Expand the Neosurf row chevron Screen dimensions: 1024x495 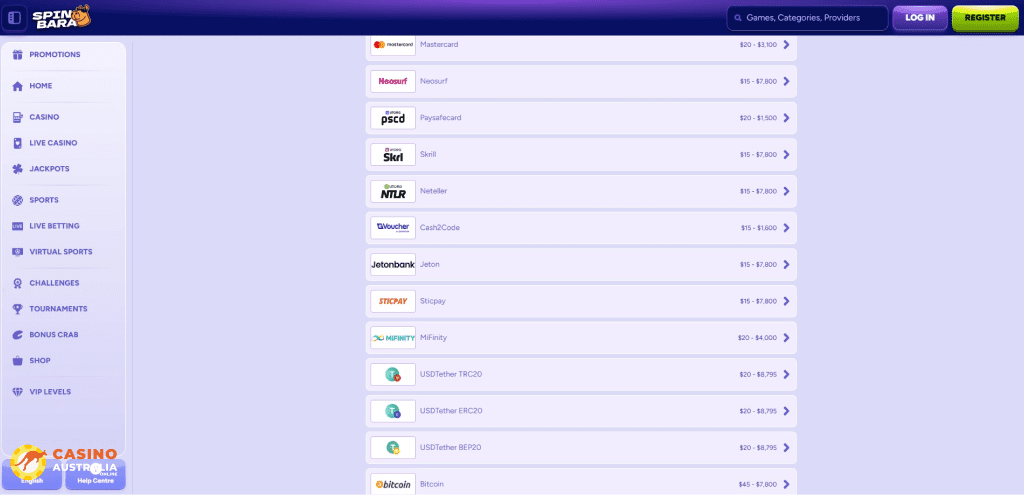[786, 81]
